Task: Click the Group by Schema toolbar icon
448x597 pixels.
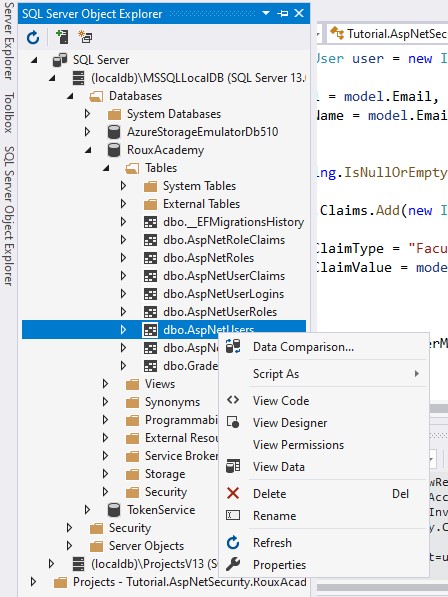Action: (85, 37)
